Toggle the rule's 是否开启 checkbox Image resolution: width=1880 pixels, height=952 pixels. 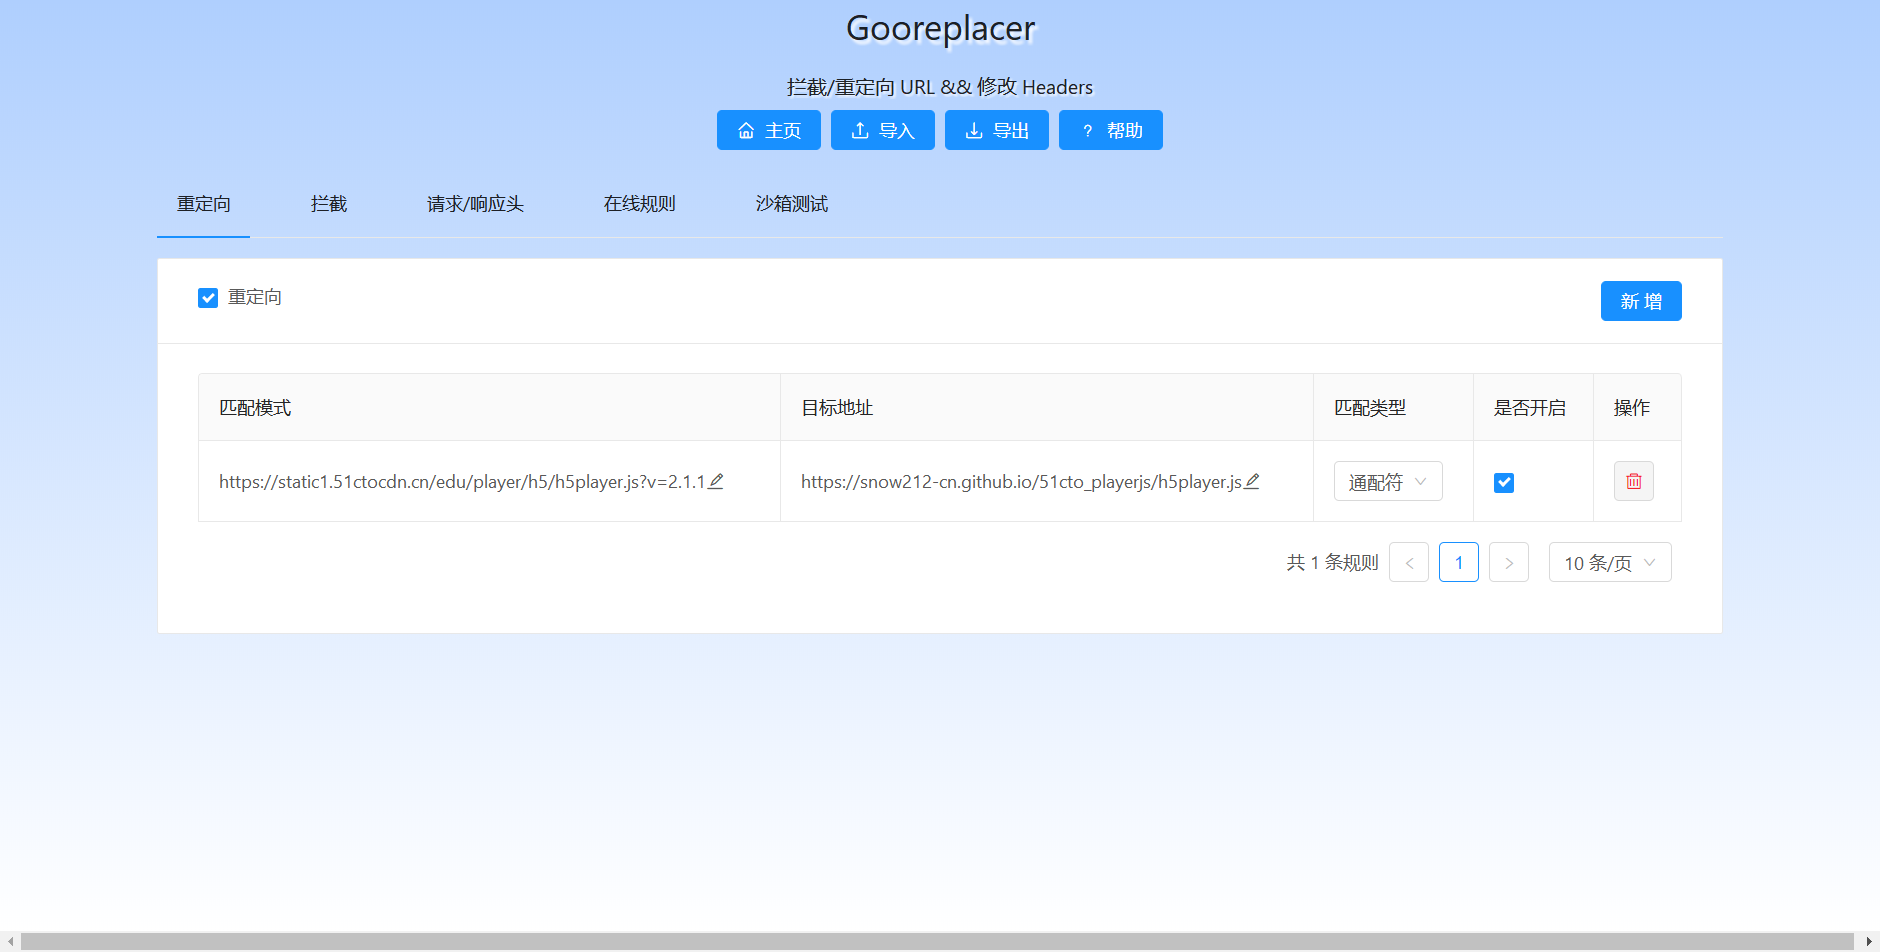(x=1504, y=483)
